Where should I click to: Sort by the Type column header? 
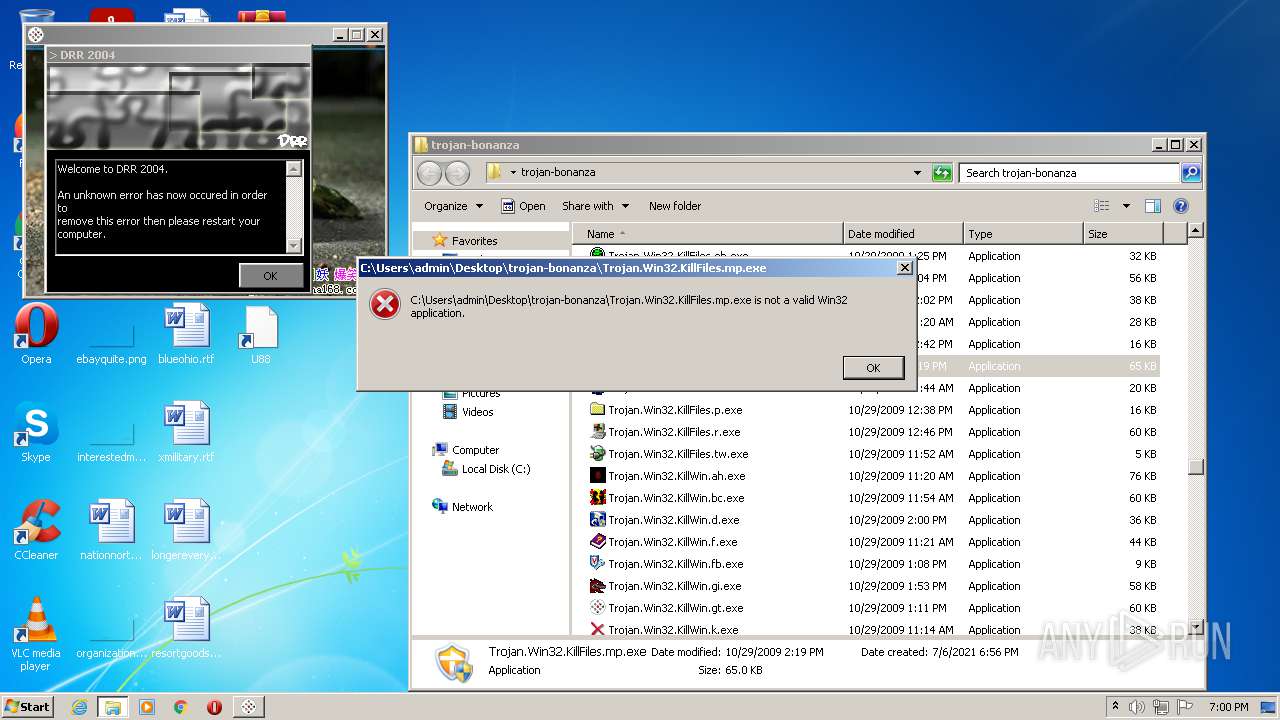(1023, 234)
